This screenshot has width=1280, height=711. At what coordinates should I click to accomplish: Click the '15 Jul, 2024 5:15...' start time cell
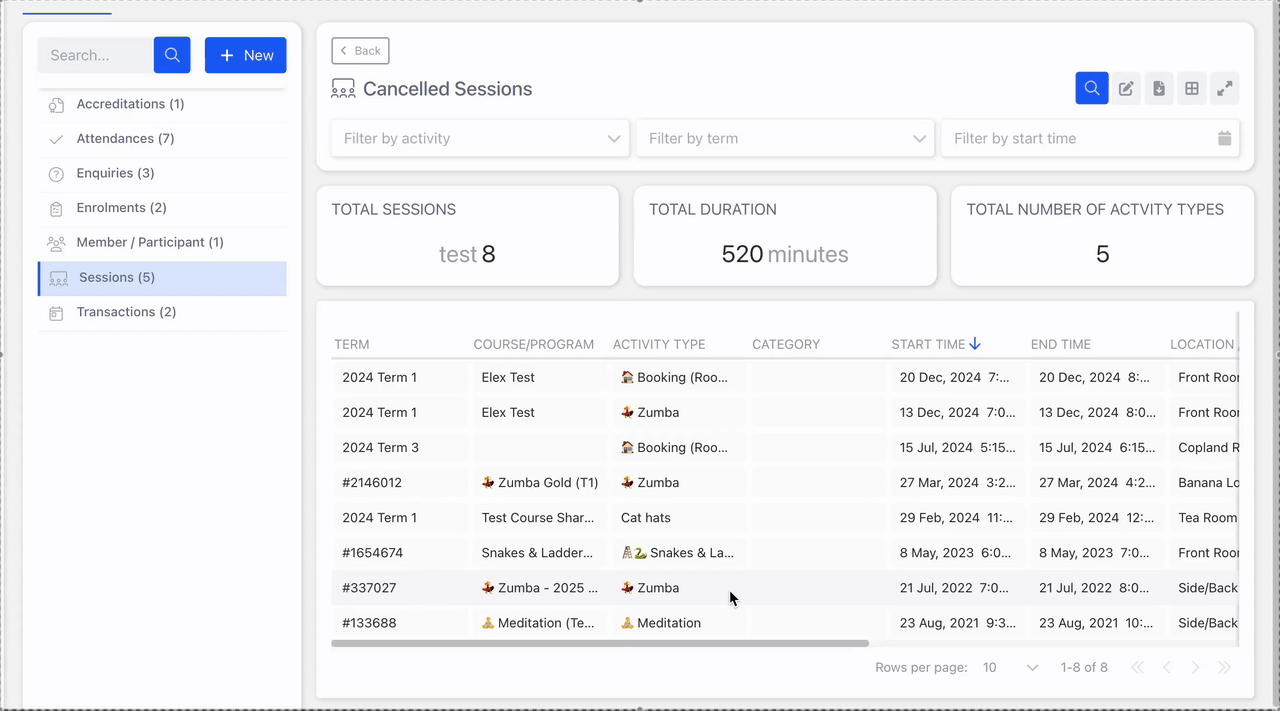(x=957, y=448)
